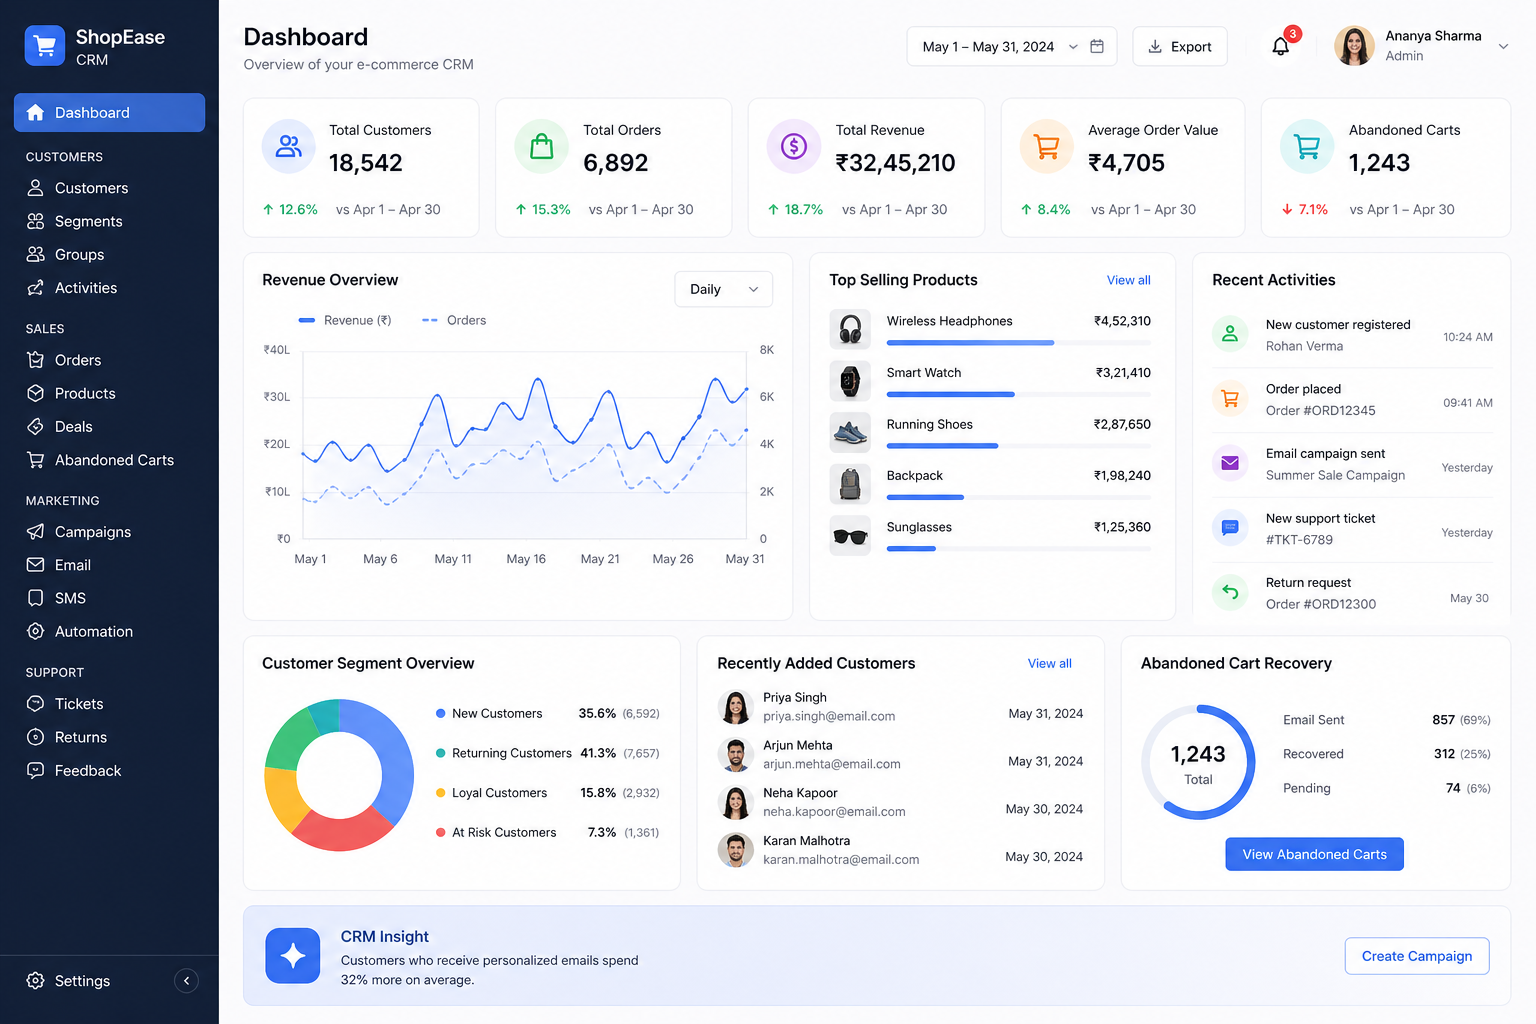Screen dimensions: 1536x1024
Task: Click the new customer registered activity icon
Action: 1230,334
